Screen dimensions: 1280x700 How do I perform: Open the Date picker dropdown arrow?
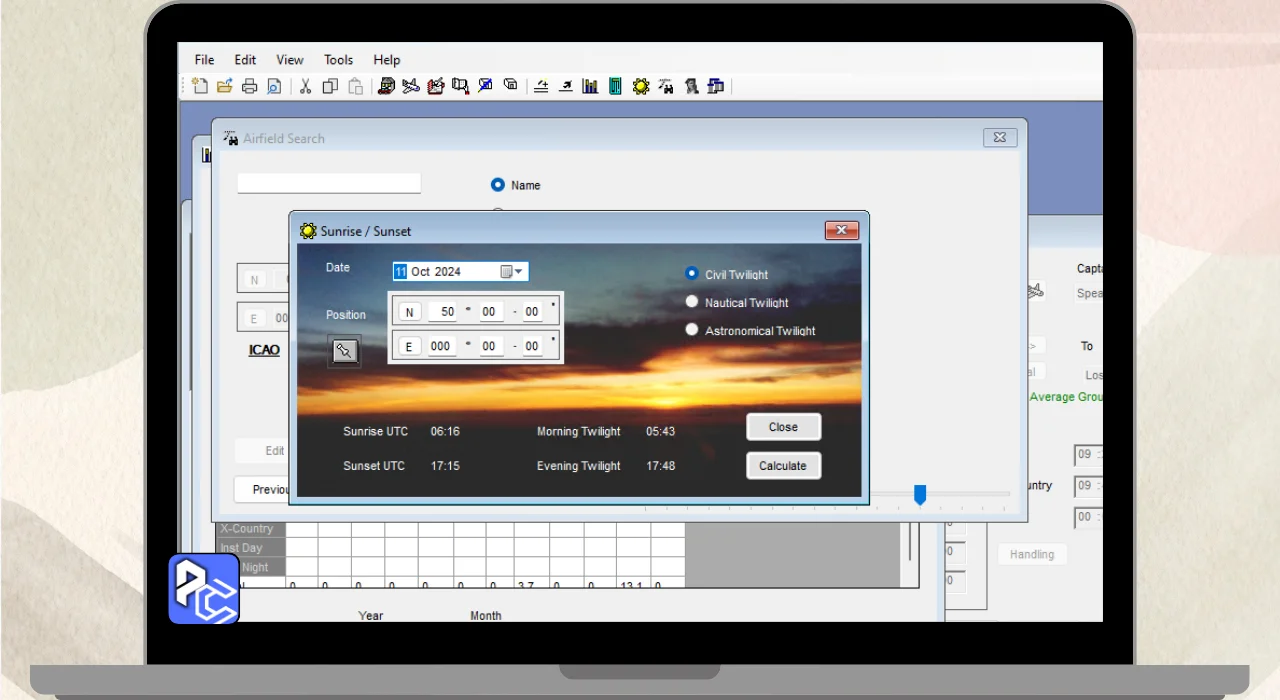click(518, 272)
